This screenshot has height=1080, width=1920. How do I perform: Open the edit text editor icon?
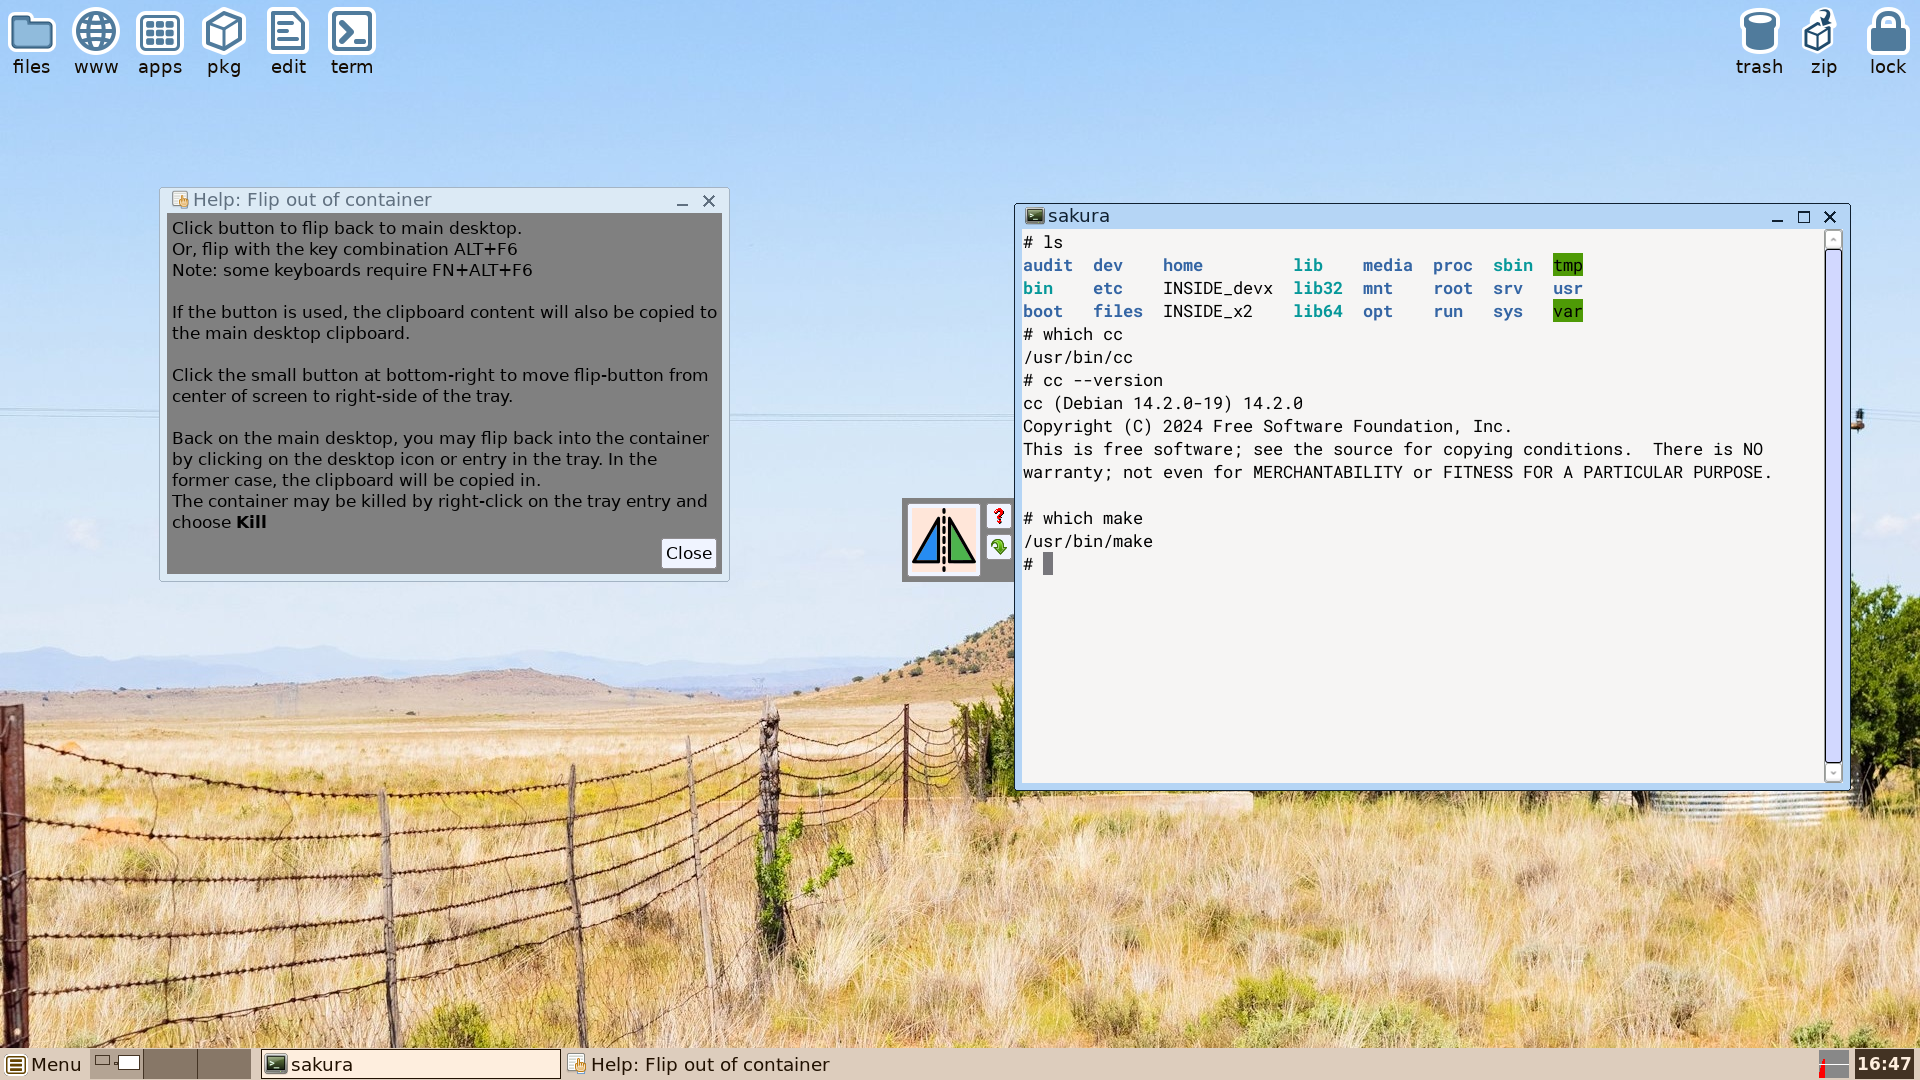(x=288, y=42)
